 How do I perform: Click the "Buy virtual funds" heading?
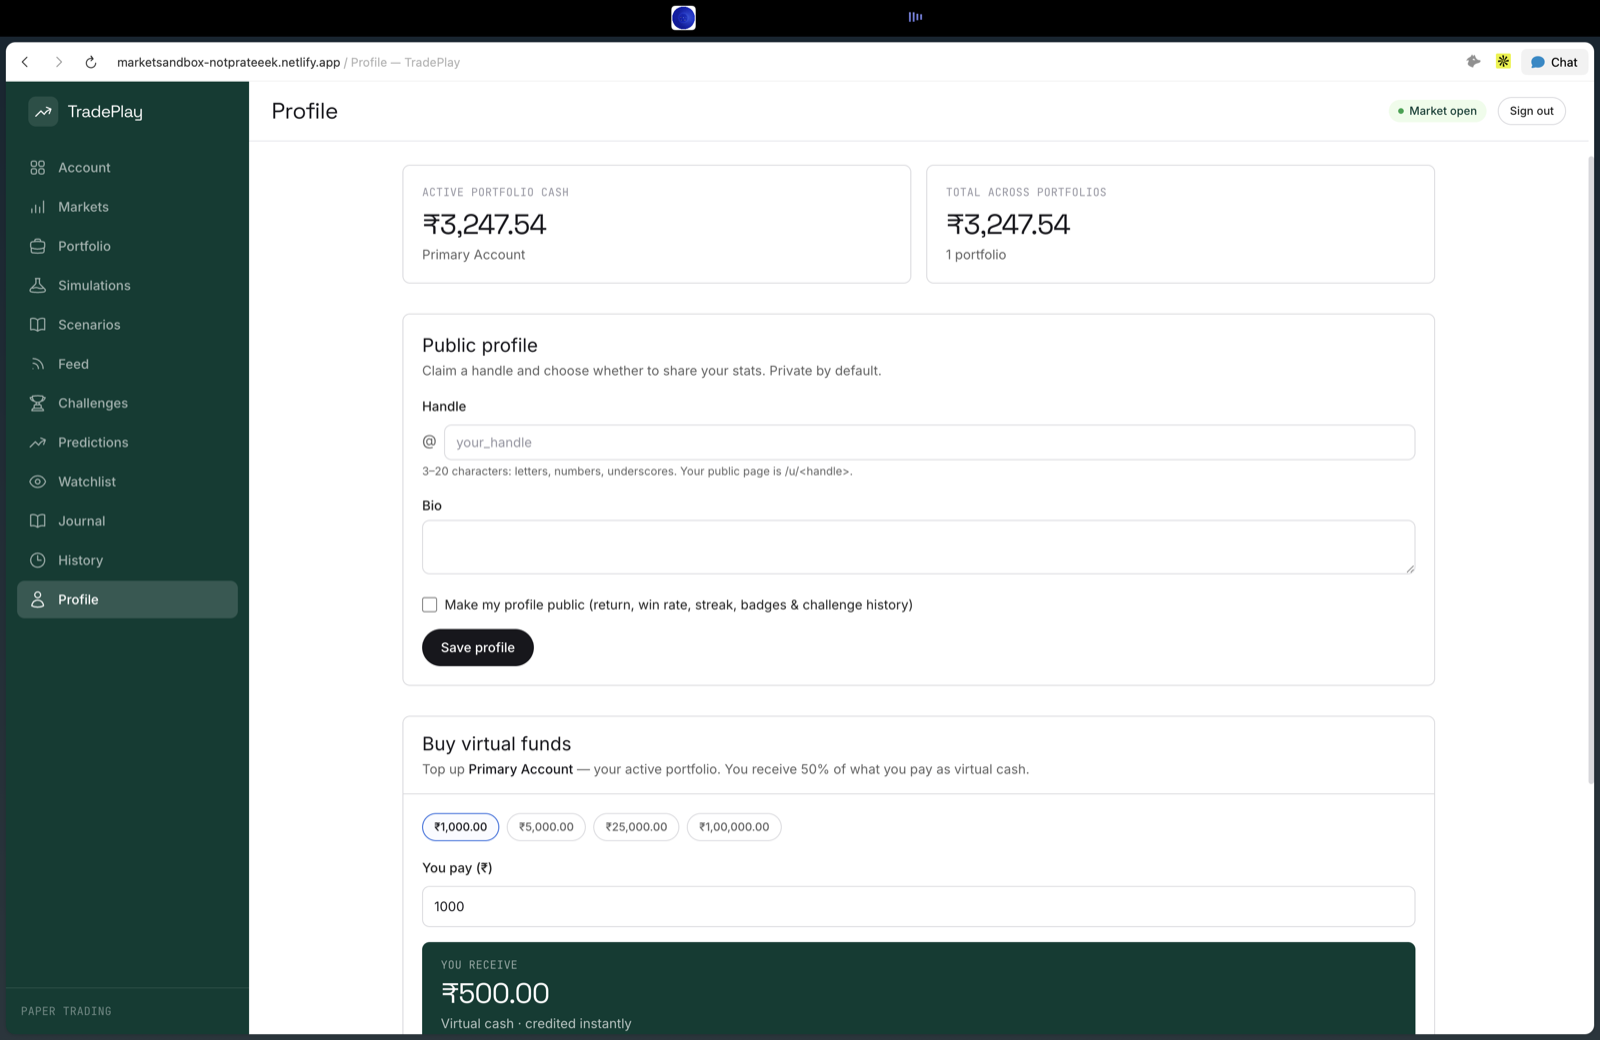(497, 744)
